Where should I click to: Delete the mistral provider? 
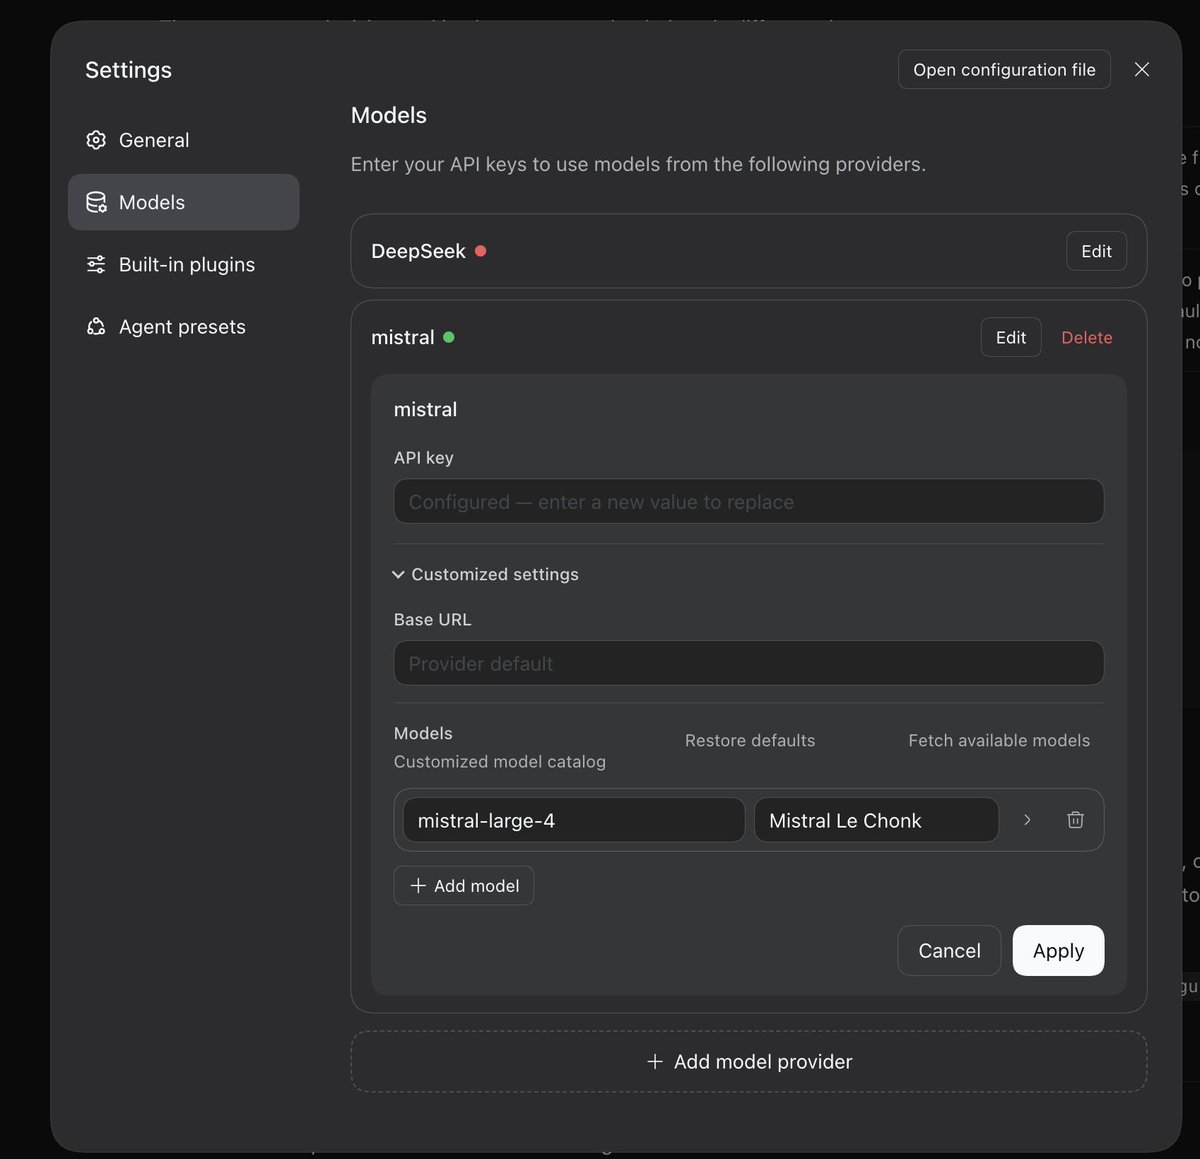[1087, 337]
